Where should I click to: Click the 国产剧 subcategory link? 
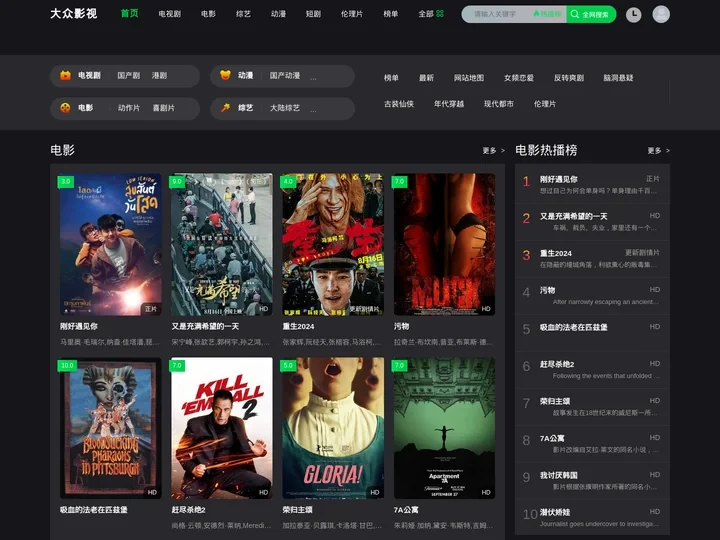pos(129,75)
